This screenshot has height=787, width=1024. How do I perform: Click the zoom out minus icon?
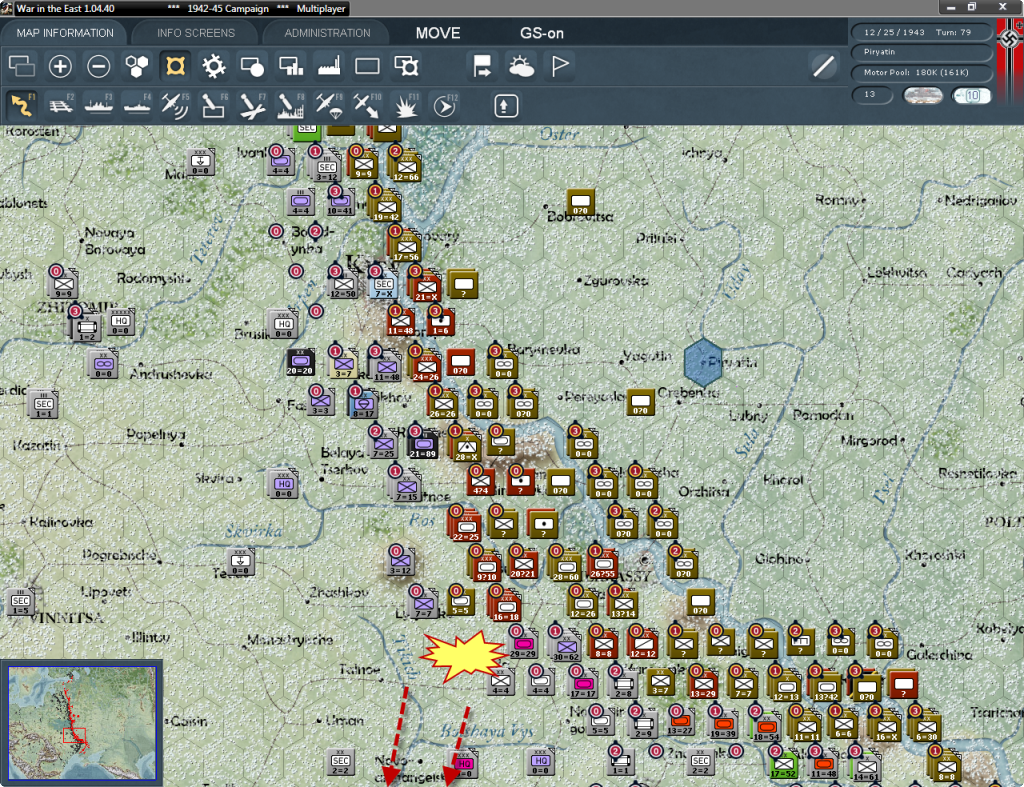pyautogui.click(x=99, y=66)
